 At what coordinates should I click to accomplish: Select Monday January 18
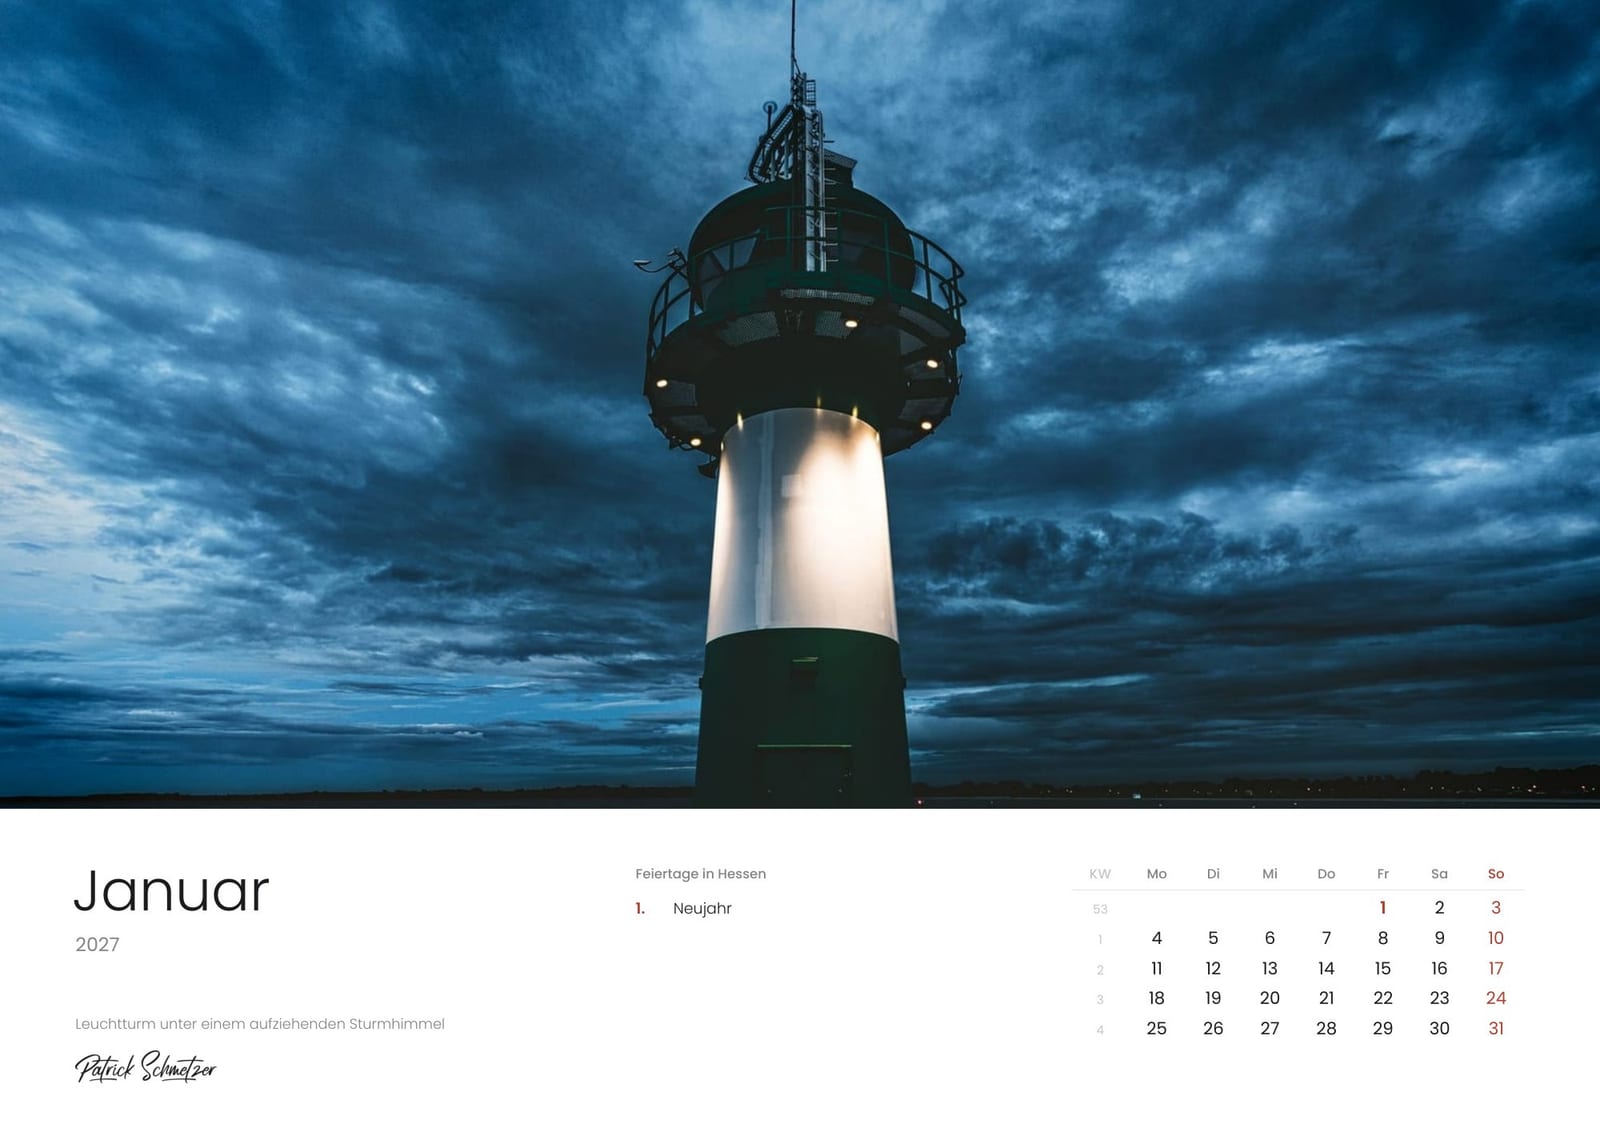[x=1157, y=998]
